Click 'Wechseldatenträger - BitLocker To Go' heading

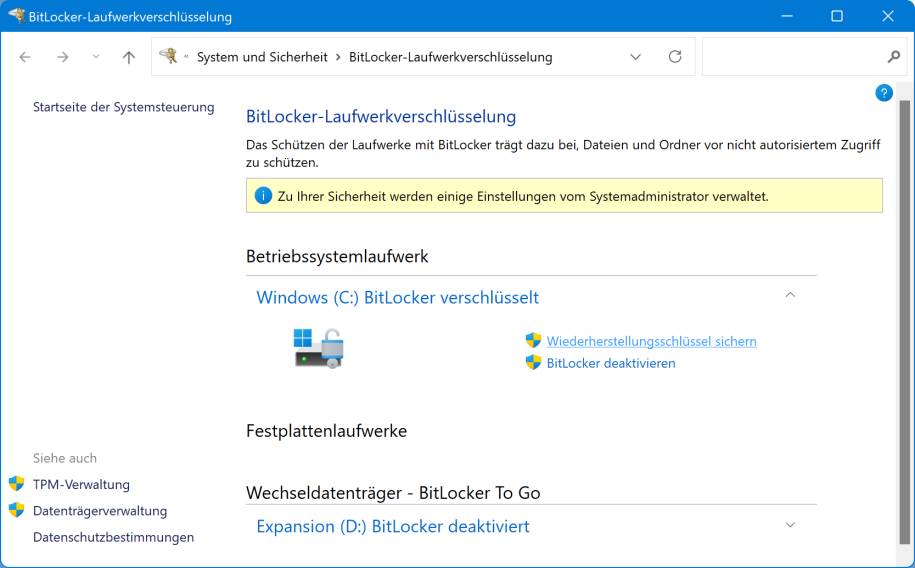click(x=393, y=493)
